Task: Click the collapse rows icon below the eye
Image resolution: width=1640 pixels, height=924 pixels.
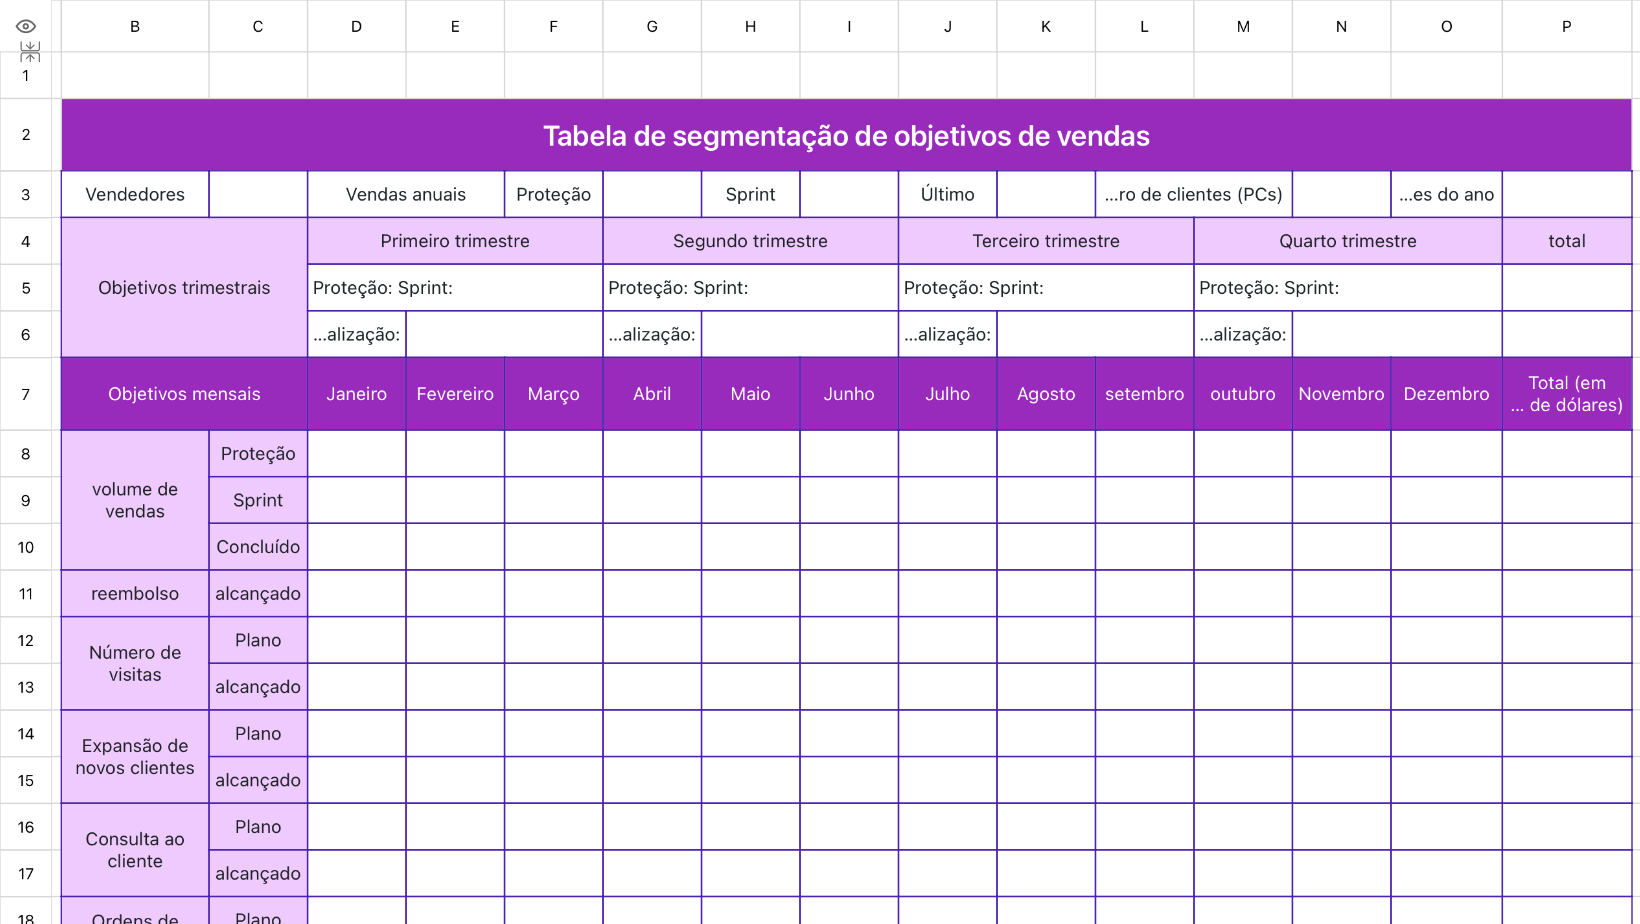Action: tap(30, 52)
